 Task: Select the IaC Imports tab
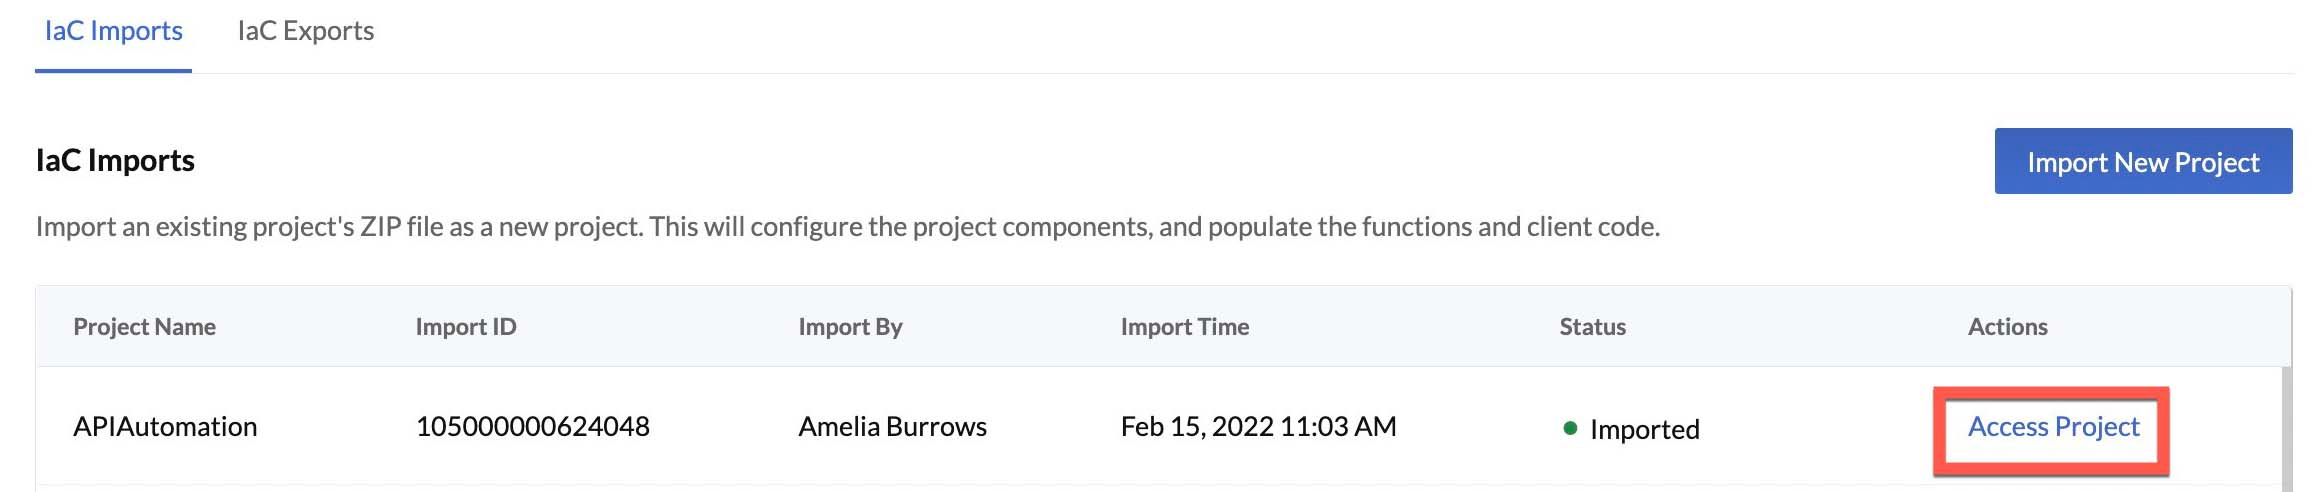(114, 31)
